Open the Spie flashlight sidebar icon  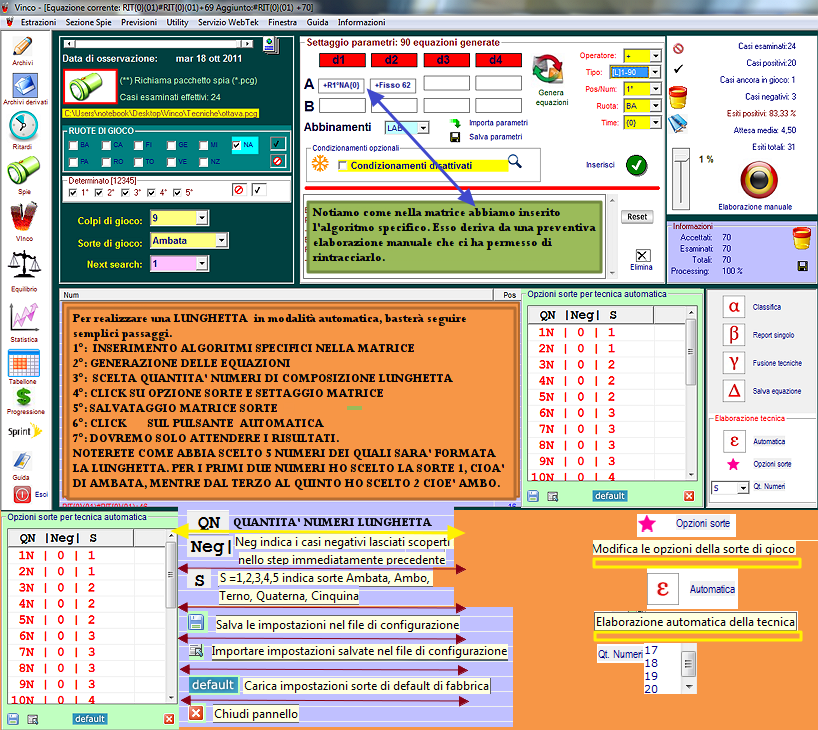[23, 171]
